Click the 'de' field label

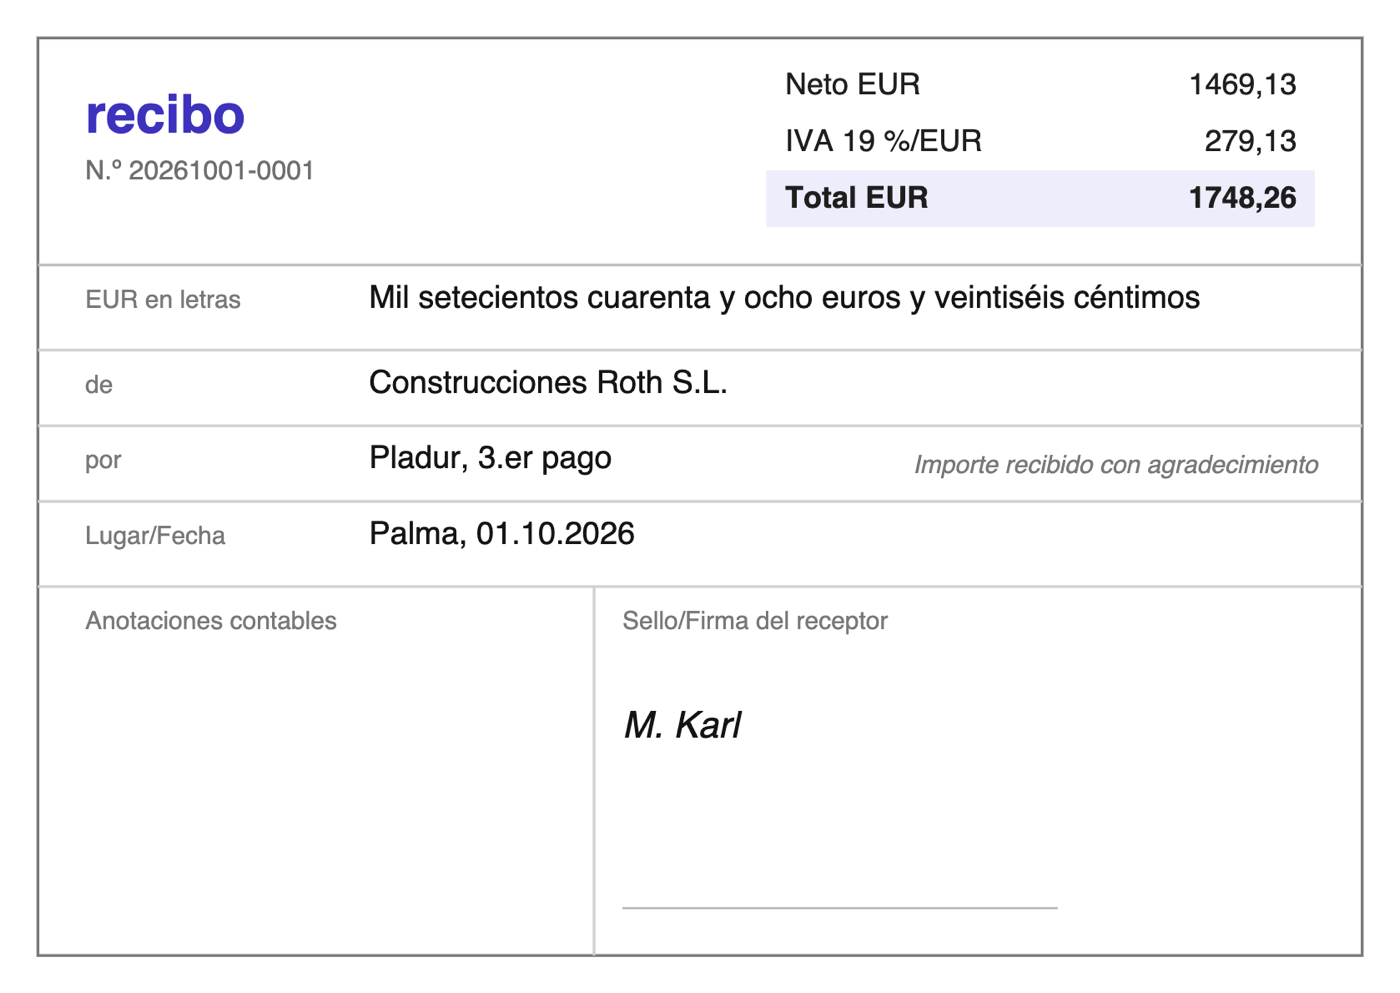99,385
